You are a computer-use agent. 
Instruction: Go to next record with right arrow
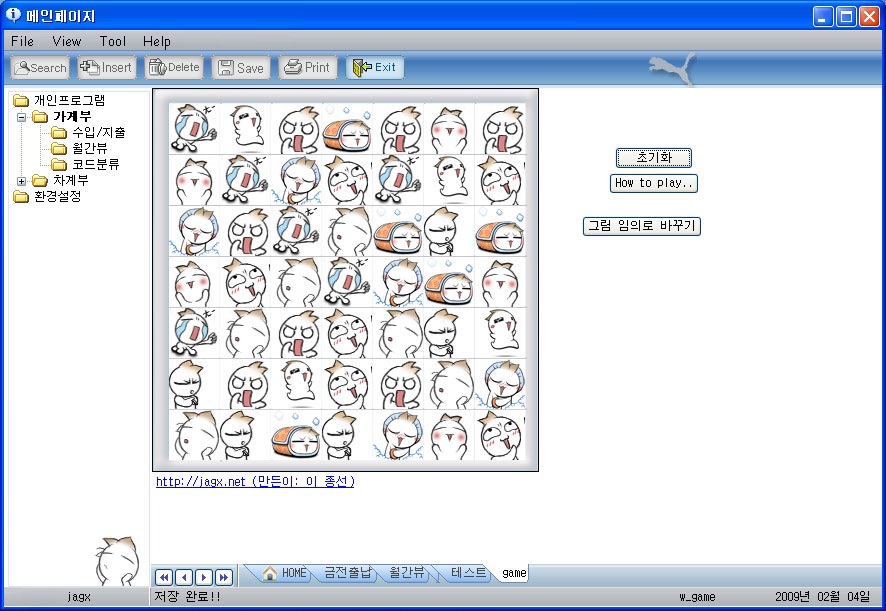tap(204, 577)
